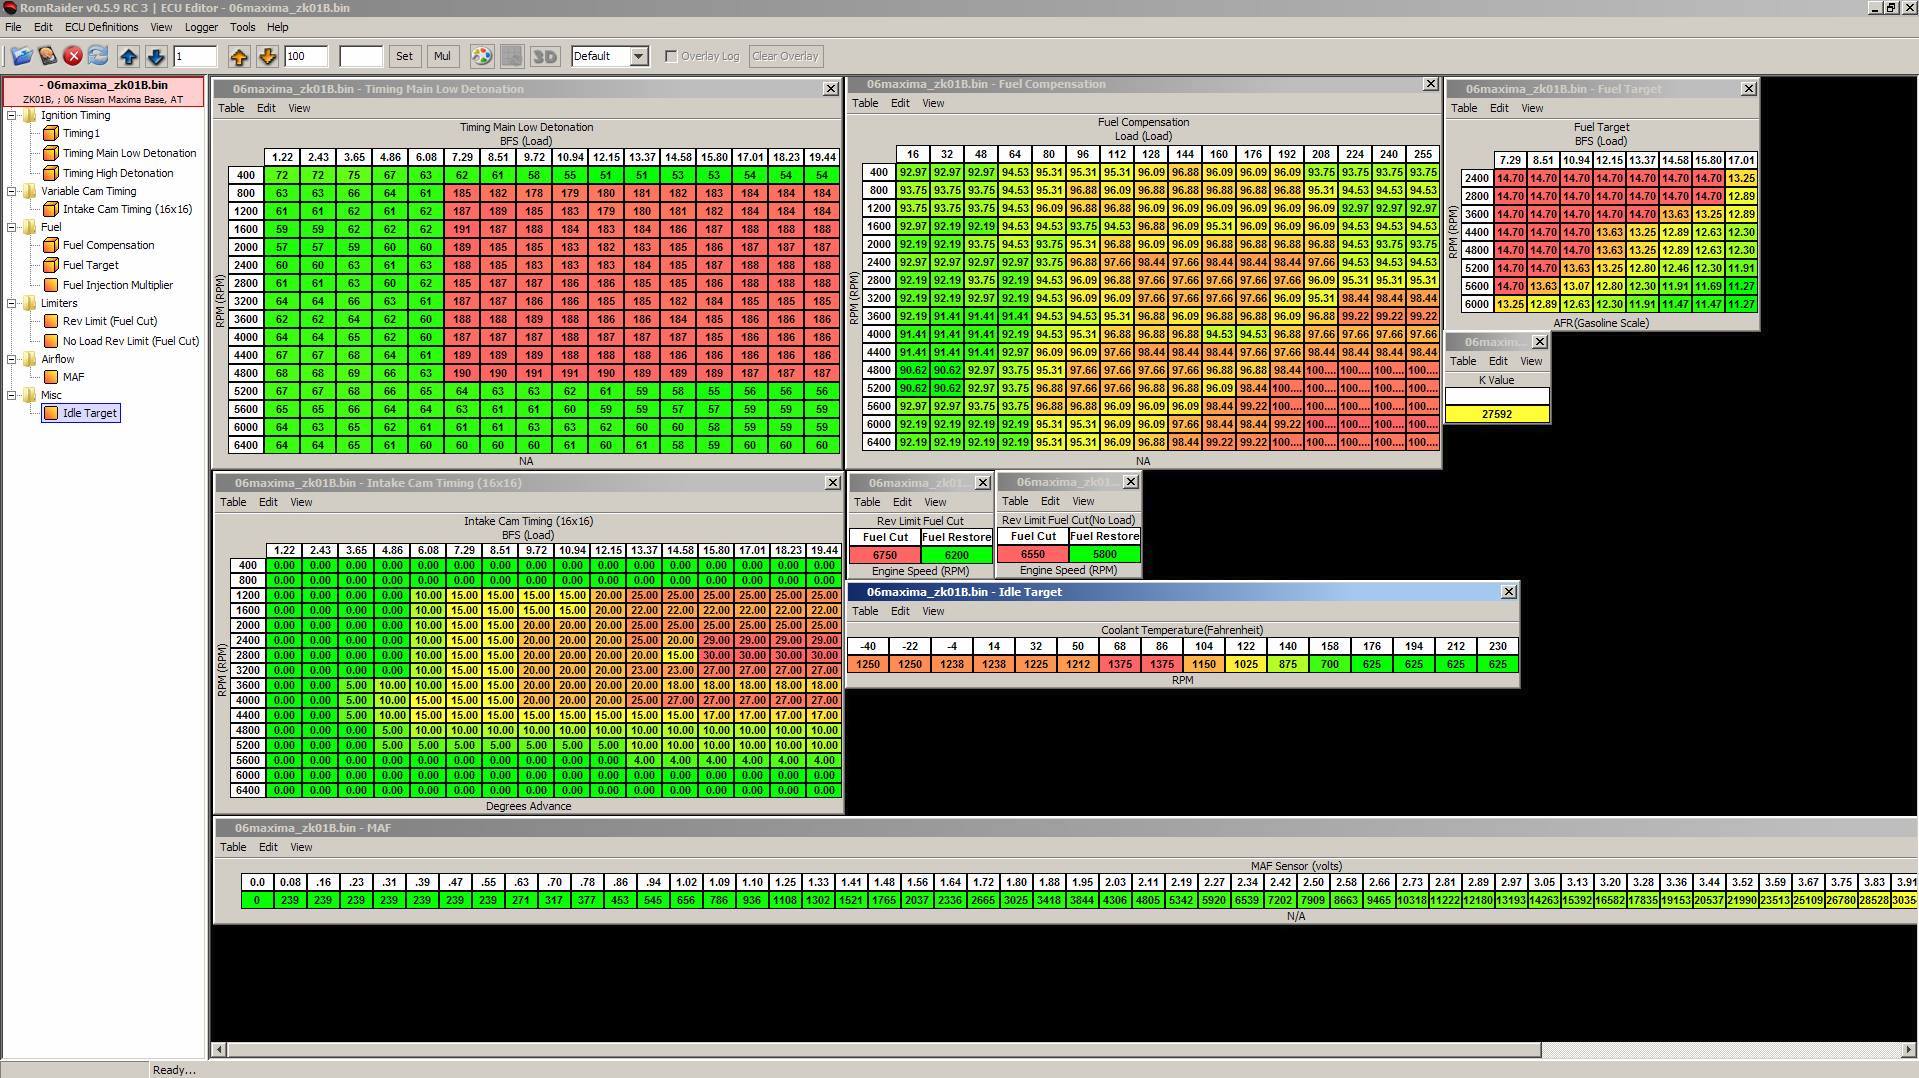The height and width of the screenshot is (1078, 1919).
Task: Collapse the Variable Cam Timing tree node
Action: point(12,191)
